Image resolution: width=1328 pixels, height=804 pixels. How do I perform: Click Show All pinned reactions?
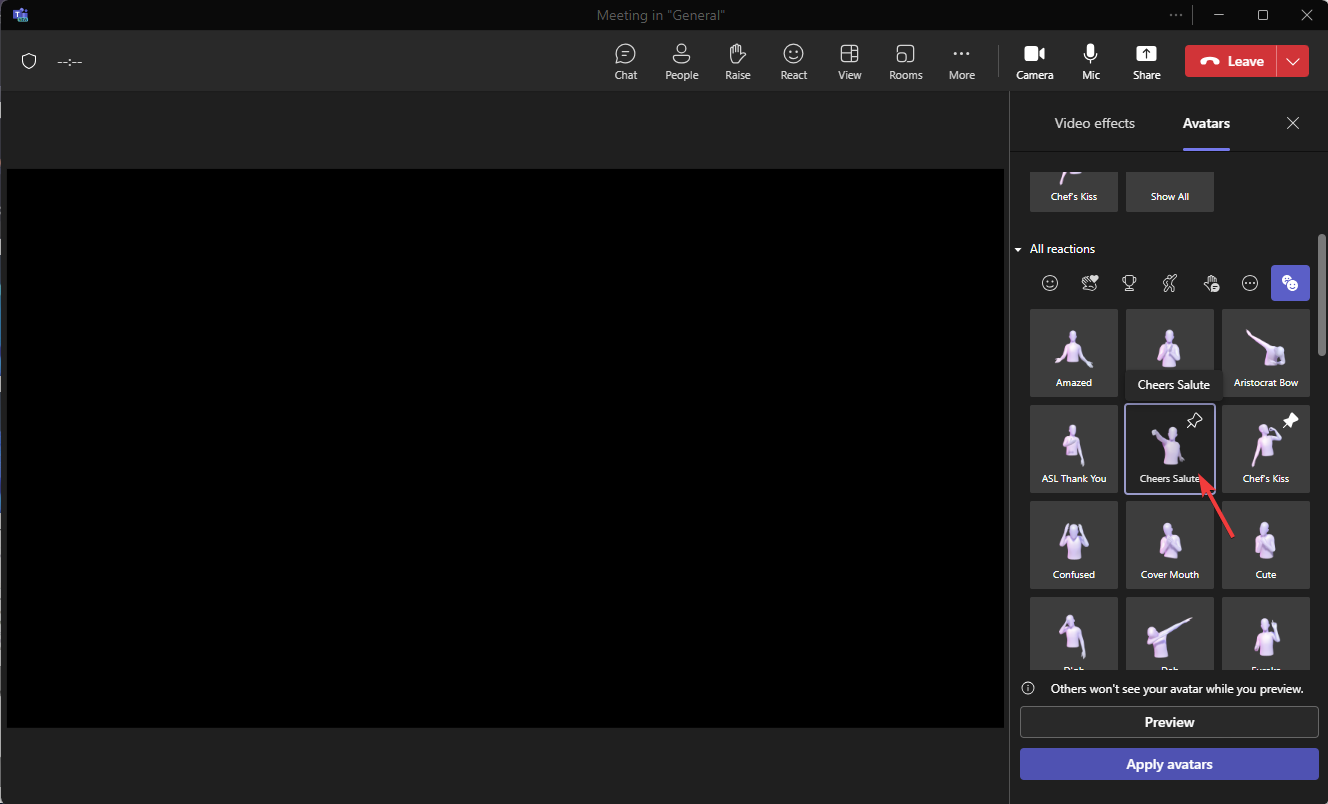coord(1170,190)
